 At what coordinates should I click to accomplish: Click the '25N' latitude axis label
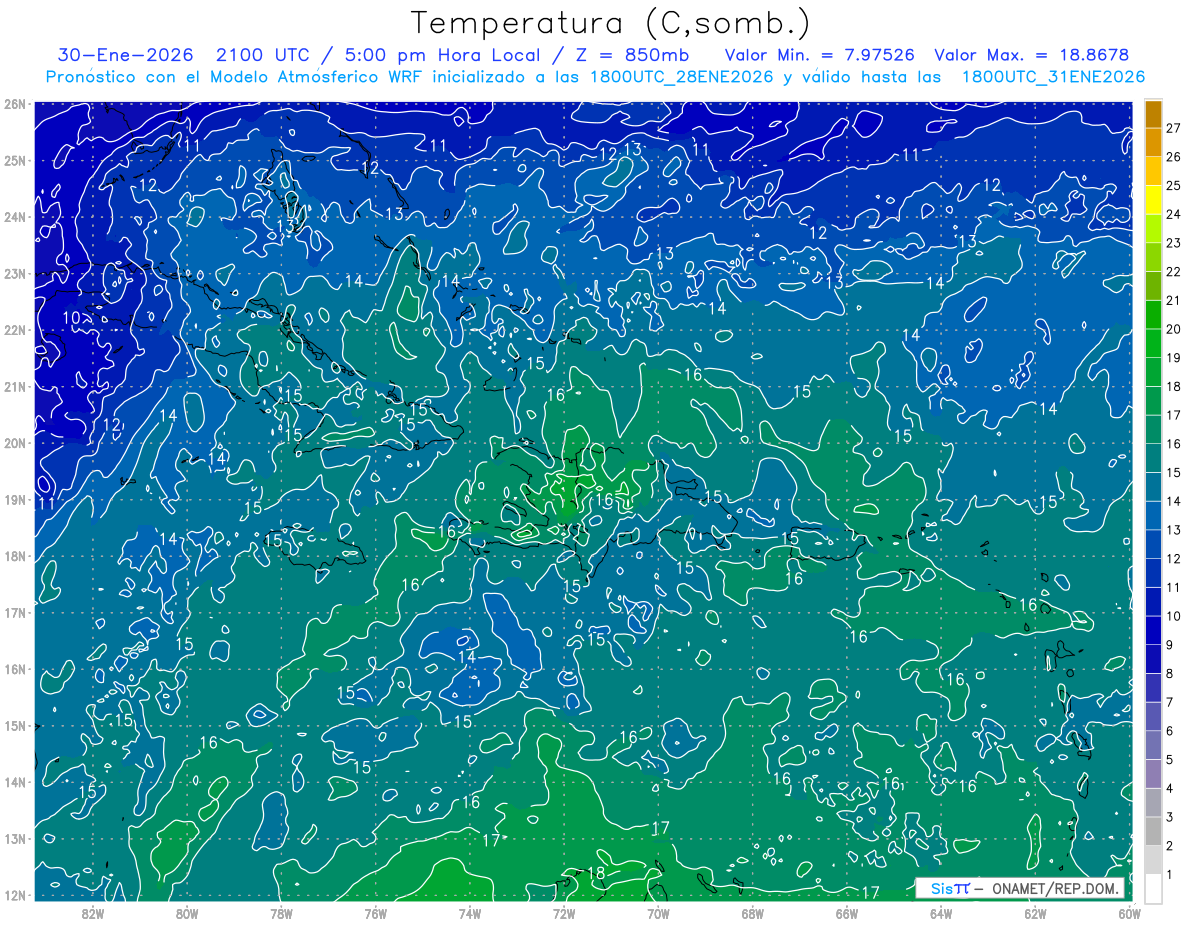click(15, 160)
